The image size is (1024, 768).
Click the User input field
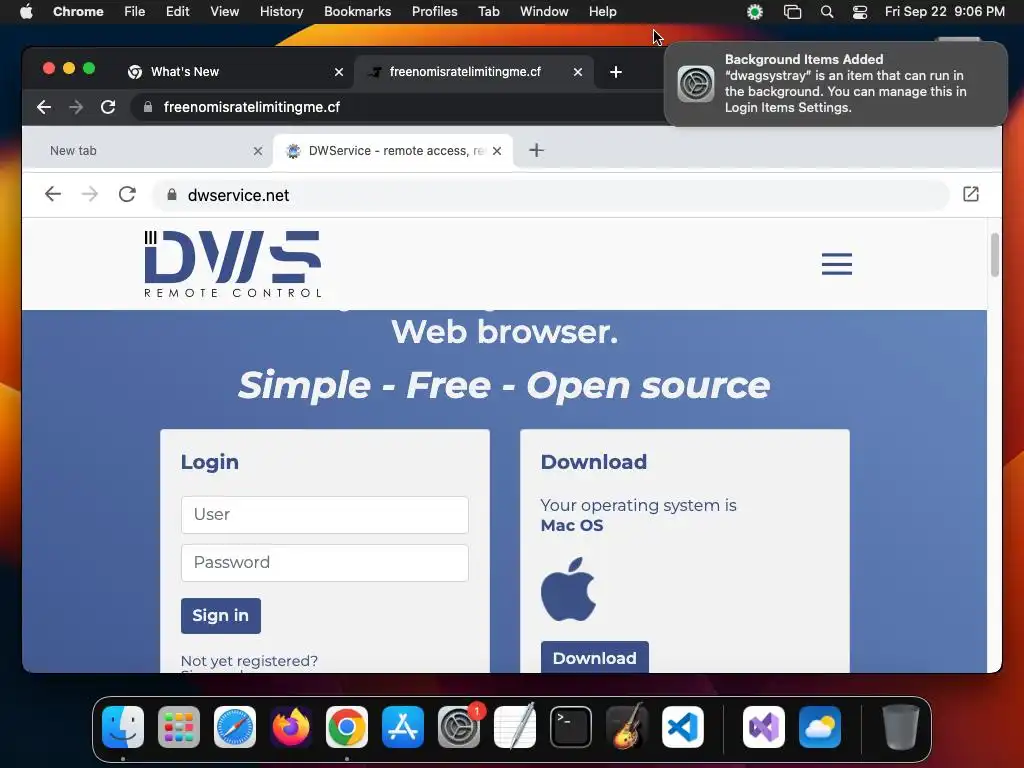325,515
